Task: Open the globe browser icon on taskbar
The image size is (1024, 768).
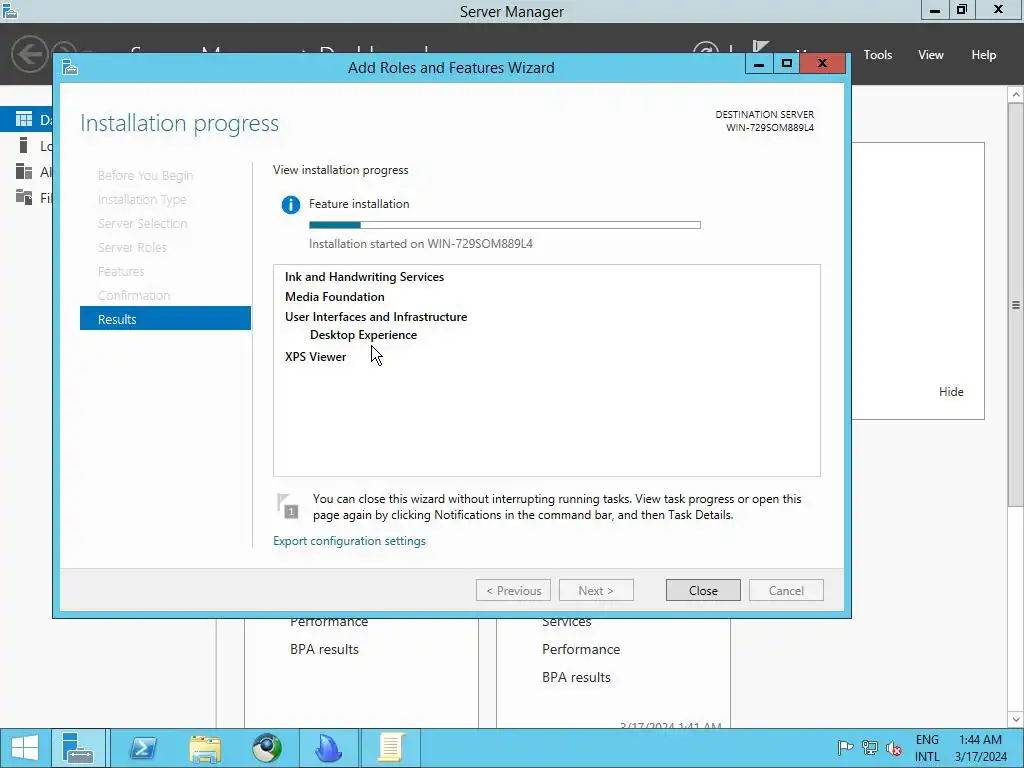Action: click(x=267, y=748)
